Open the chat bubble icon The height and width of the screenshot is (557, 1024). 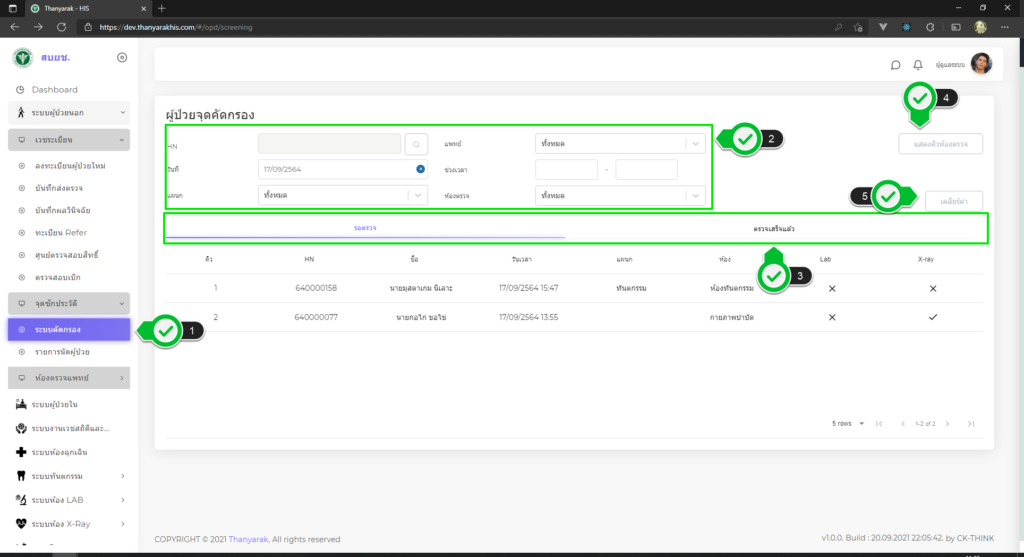click(895, 65)
